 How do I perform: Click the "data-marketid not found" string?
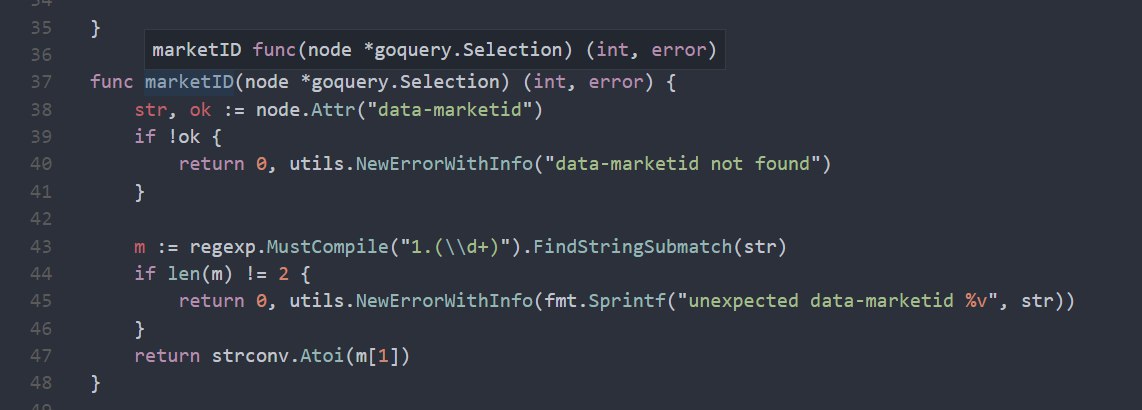coord(684,164)
